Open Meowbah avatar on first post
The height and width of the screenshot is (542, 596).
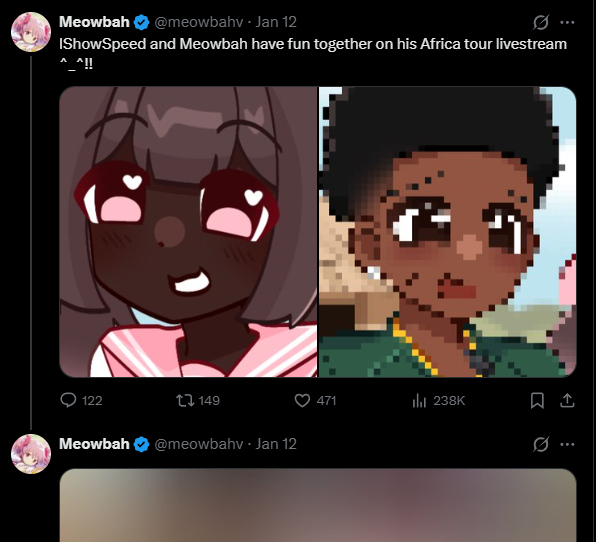pos(31,32)
